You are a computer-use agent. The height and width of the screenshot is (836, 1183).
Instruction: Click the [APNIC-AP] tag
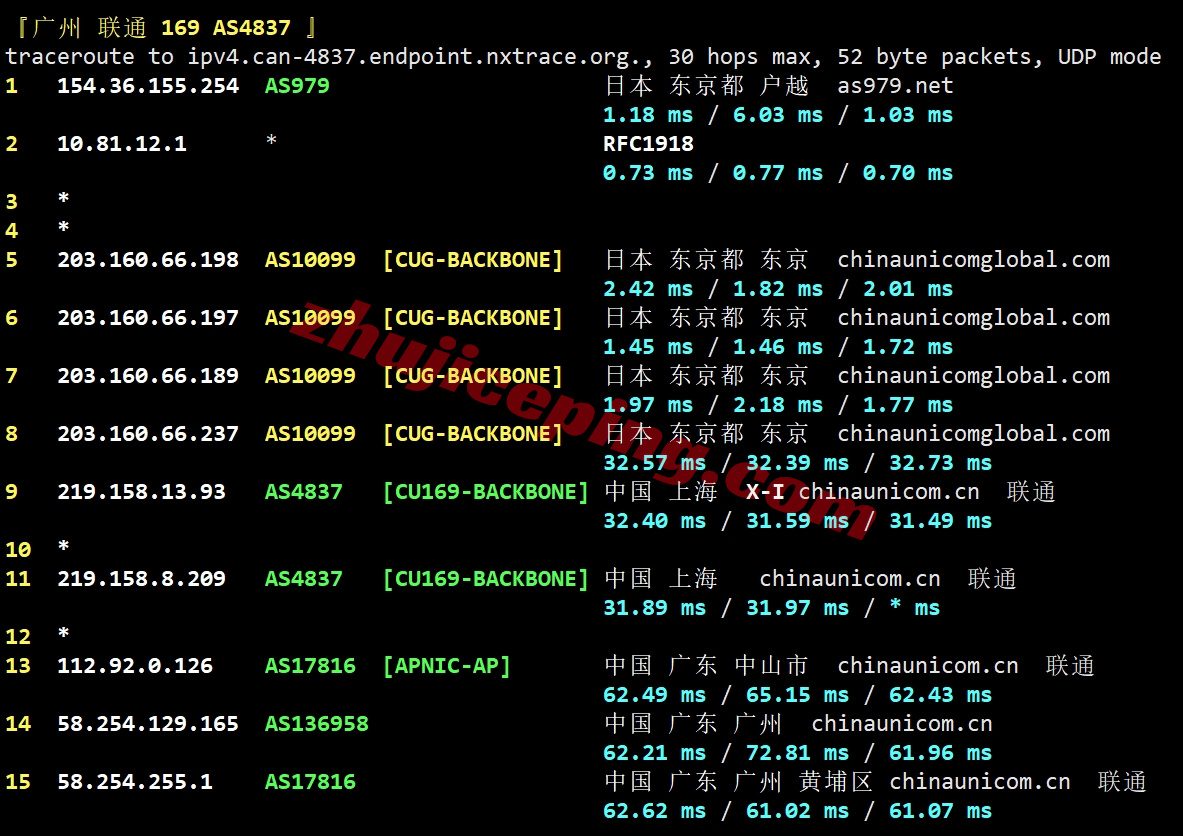click(447, 666)
